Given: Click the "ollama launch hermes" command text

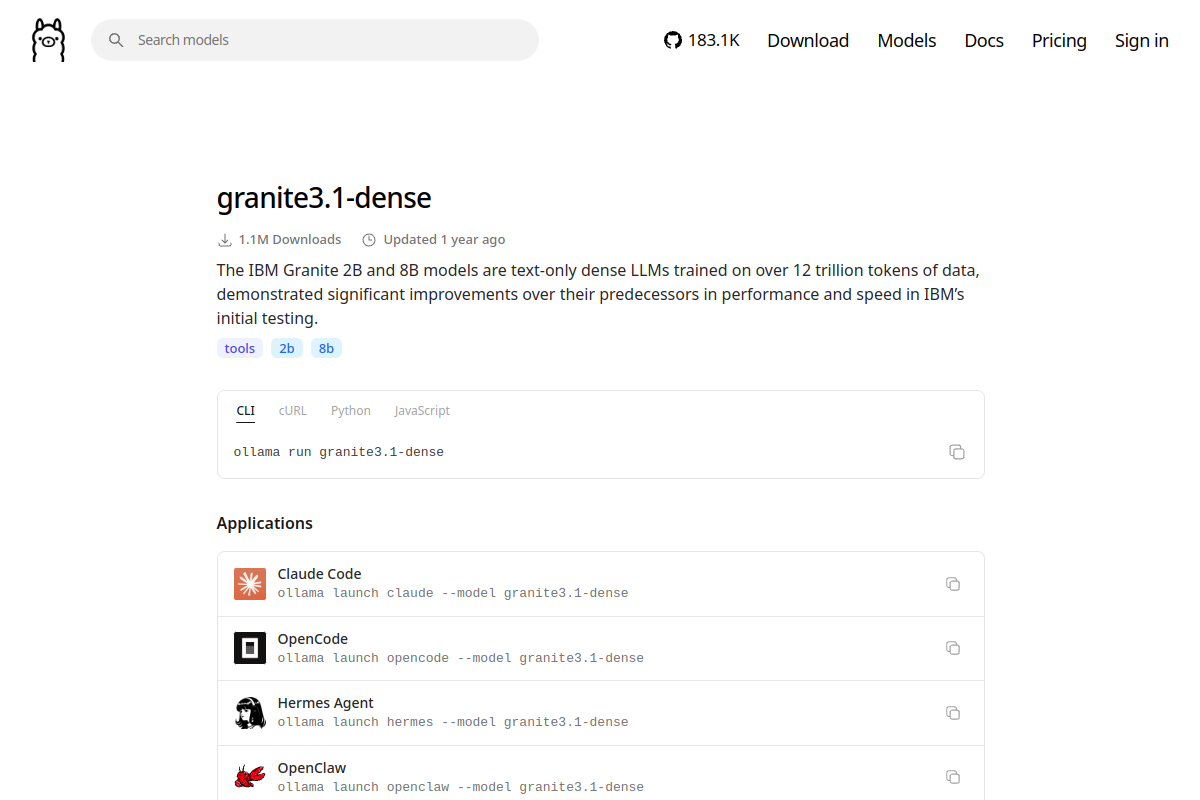Looking at the screenshot, I should point(453,722).
